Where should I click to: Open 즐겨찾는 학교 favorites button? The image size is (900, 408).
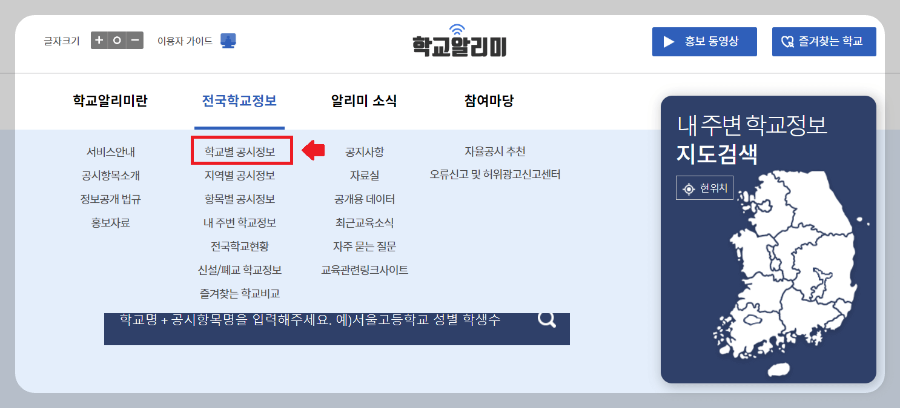coord(824,41)
